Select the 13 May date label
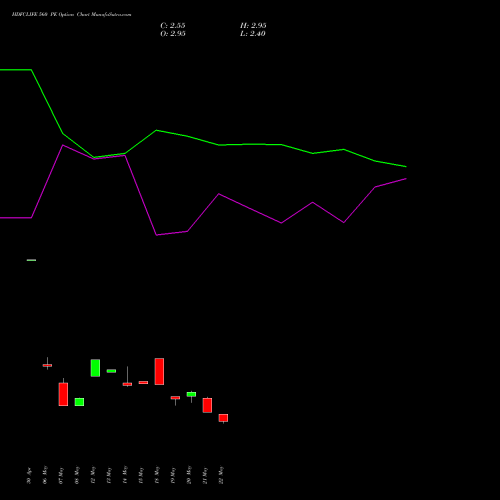Viewport: 500px width, 500px height. [109, 475]
